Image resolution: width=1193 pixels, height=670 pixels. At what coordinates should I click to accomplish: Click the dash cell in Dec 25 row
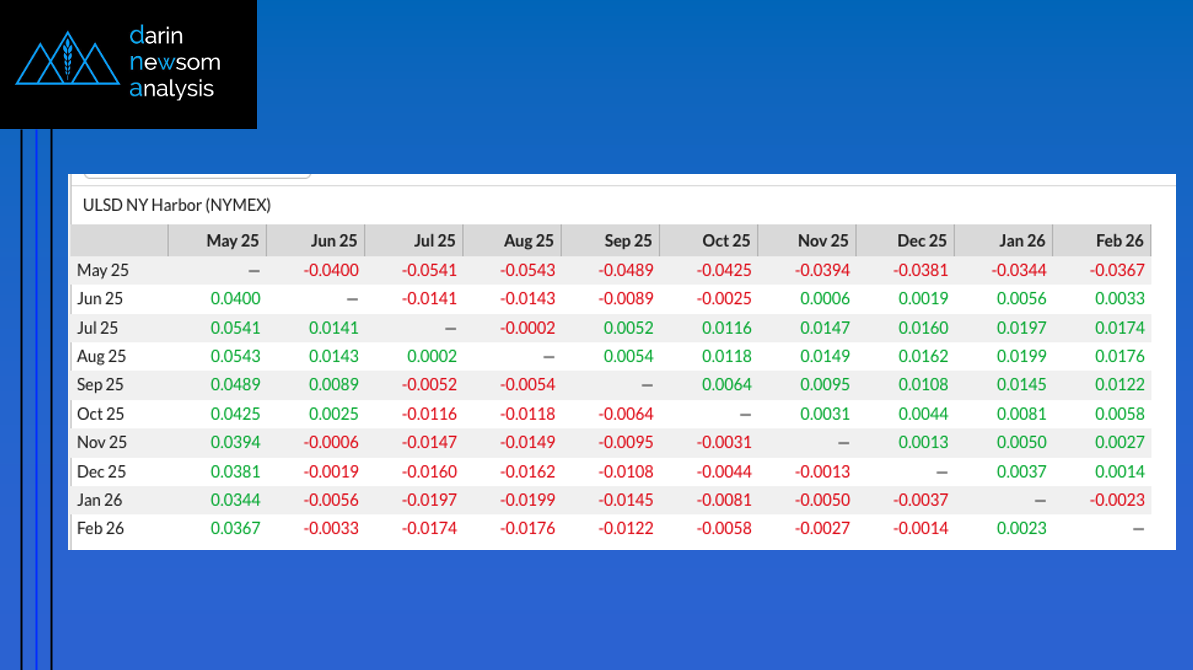(941, 472)
